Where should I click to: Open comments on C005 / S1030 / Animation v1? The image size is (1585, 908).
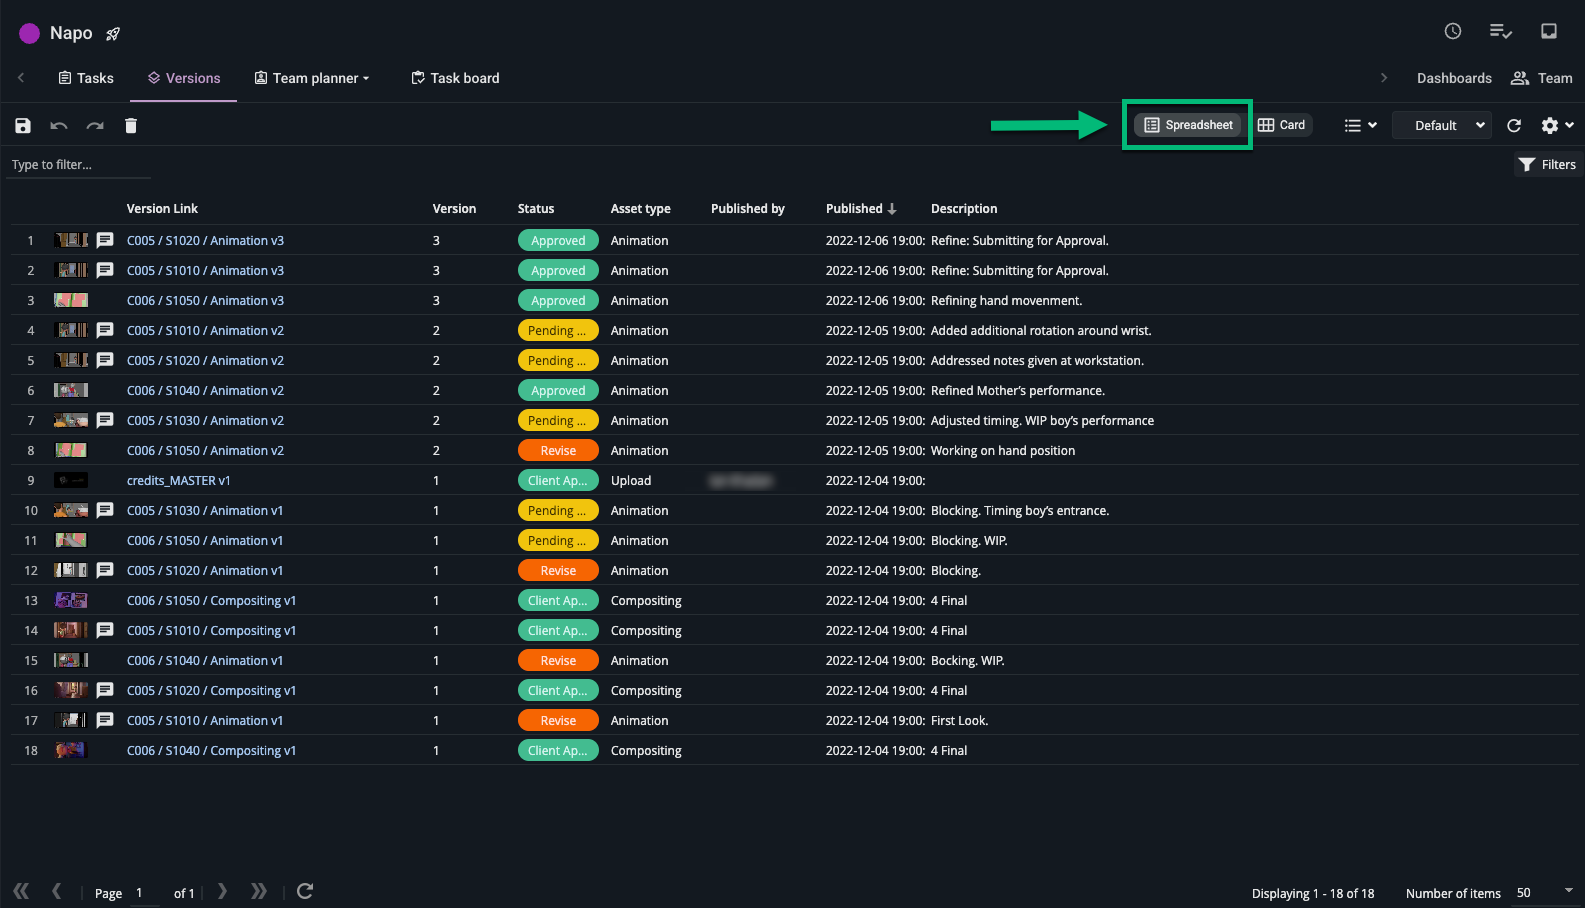tap(105, 510)
